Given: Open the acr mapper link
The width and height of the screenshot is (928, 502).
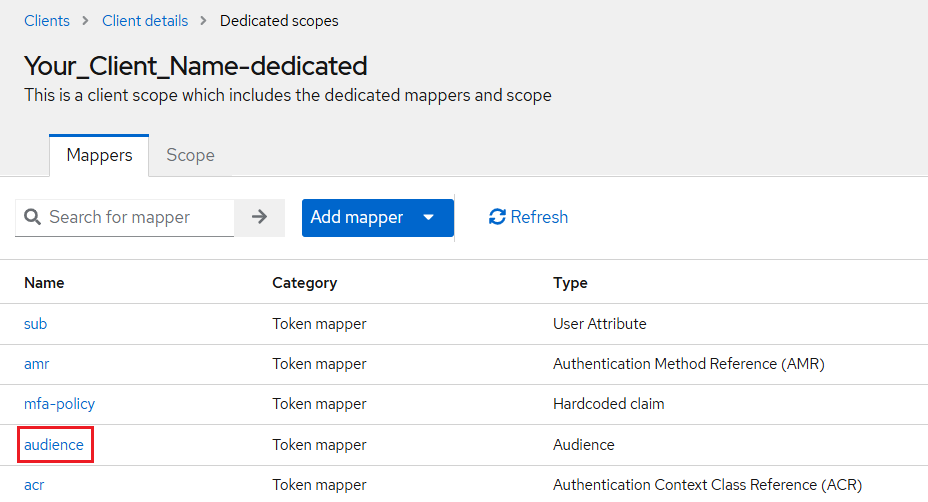Looking at the screenshot, I should tap(34, 484).
